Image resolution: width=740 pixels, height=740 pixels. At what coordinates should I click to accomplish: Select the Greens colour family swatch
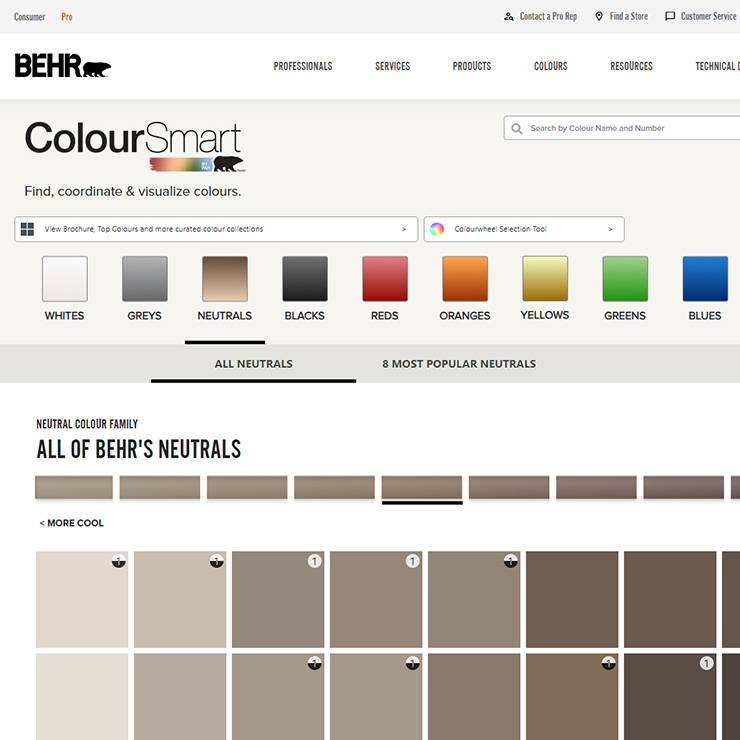point(625,278)
